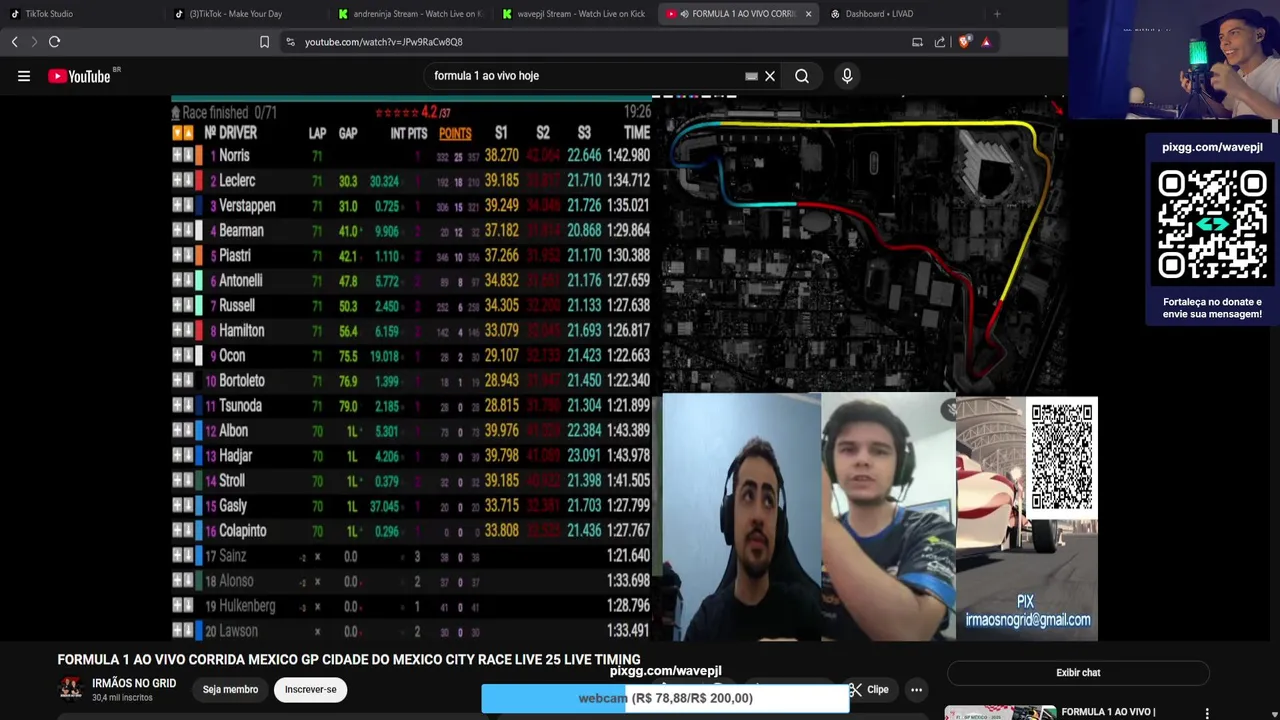Click the Tsunoda driver name
The width and height of the screenshot is (1280, 720).
tap(240, 406)
